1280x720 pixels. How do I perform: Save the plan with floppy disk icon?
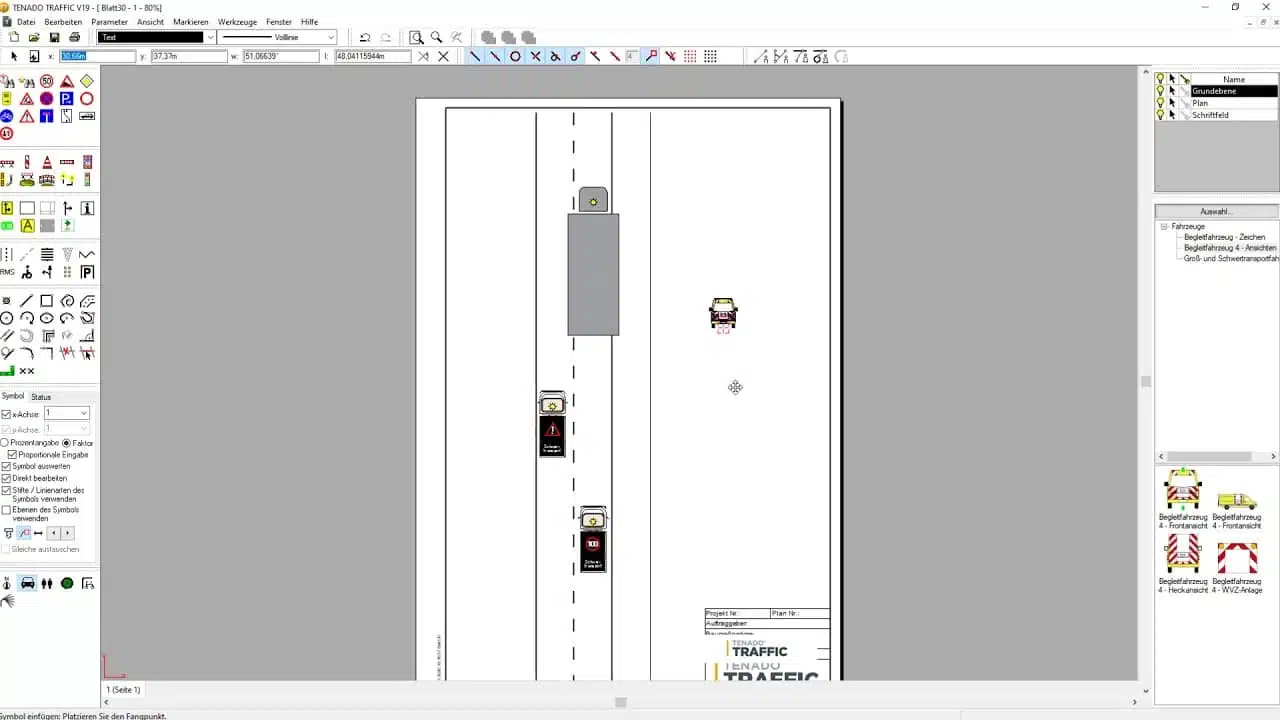click(54, 37)
